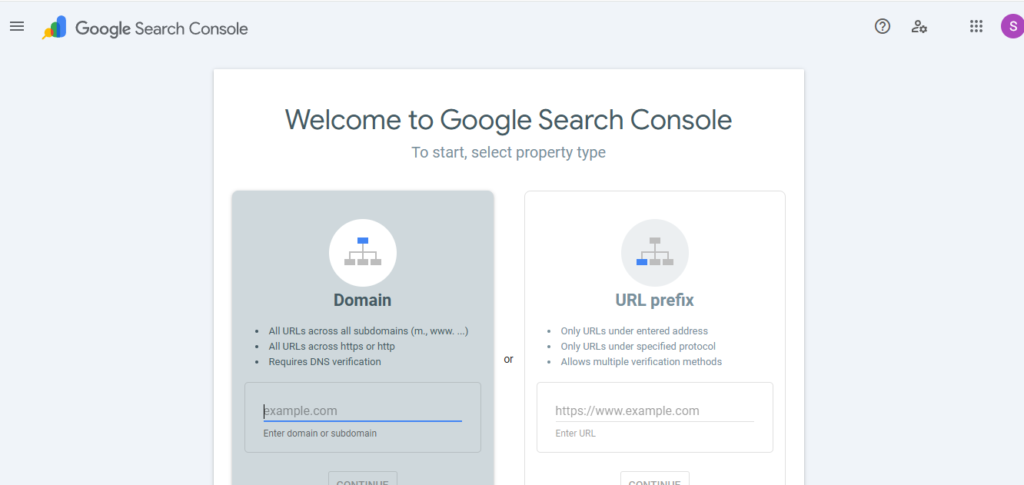
Task: Click the To start, select property type subtitle
Action: [508, 153]
